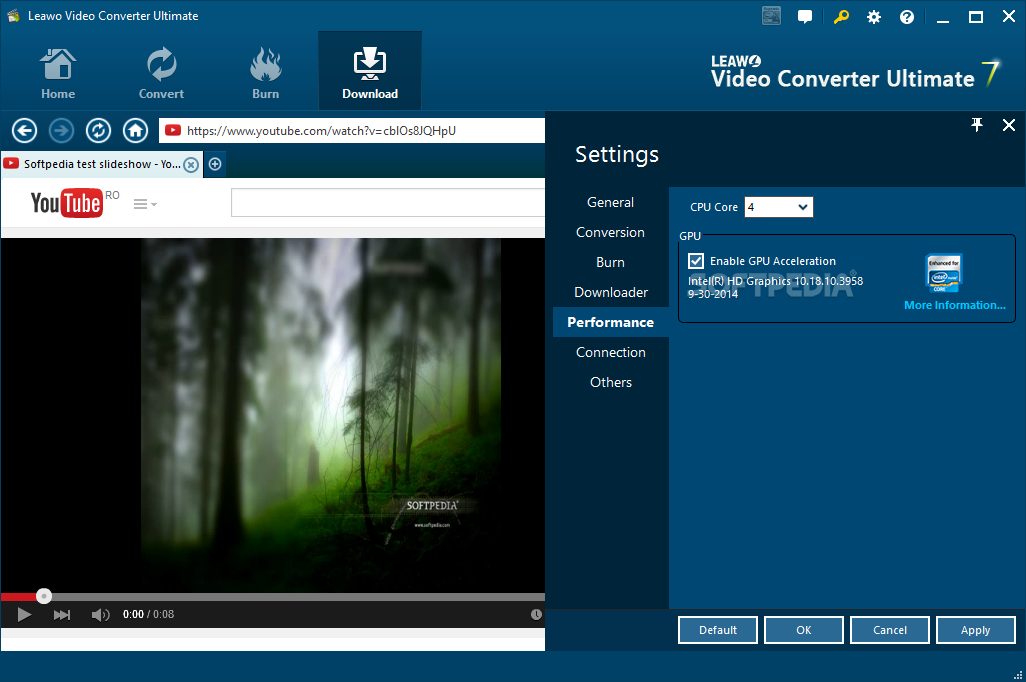The height and width of the screenshot is (682, 1026).
Task: Close the Settings panel
Action: coord(1009,124)
